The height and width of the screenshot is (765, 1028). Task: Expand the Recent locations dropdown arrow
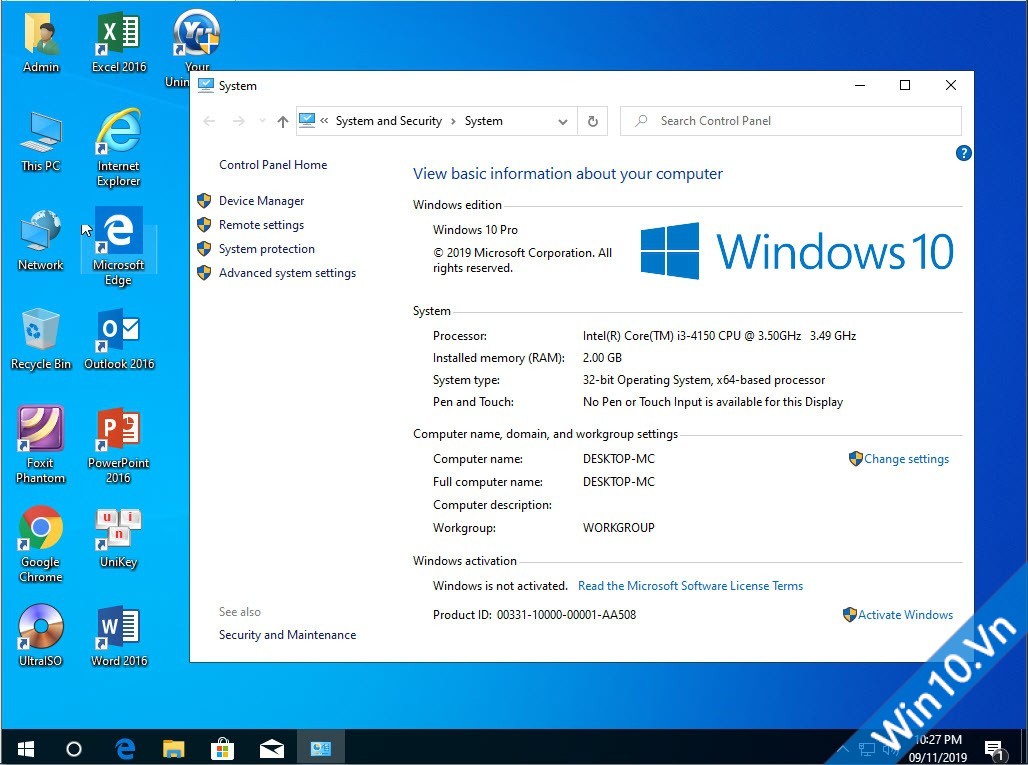[262, 121]
